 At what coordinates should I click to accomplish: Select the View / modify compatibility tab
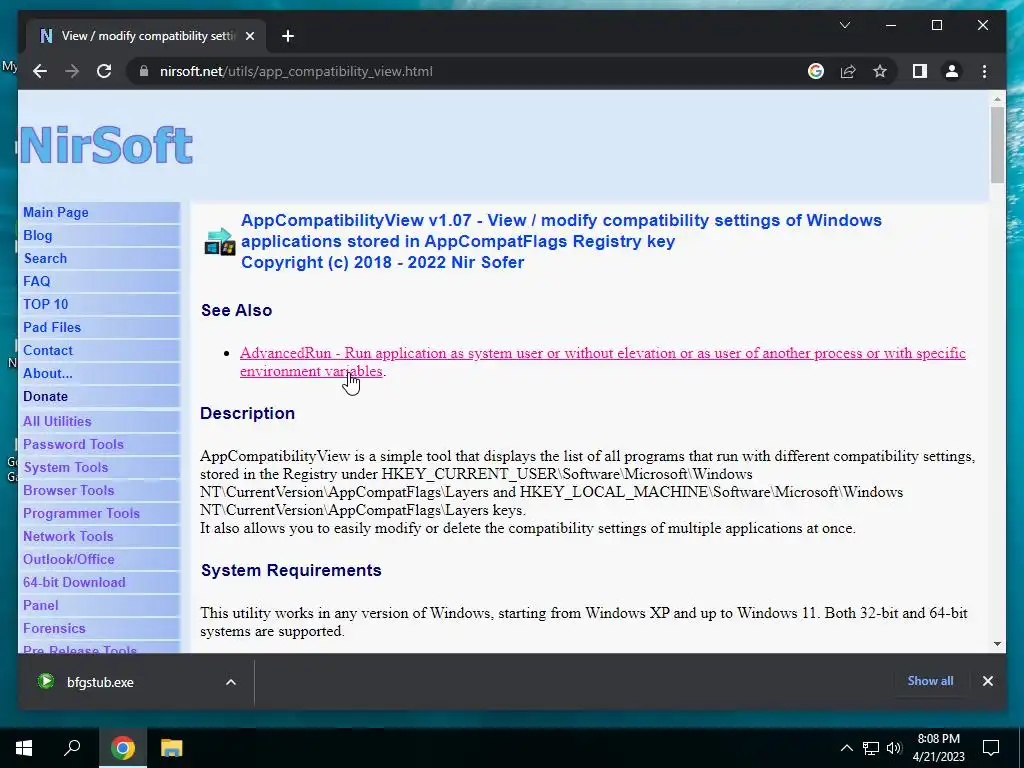[x=145, y=36]
